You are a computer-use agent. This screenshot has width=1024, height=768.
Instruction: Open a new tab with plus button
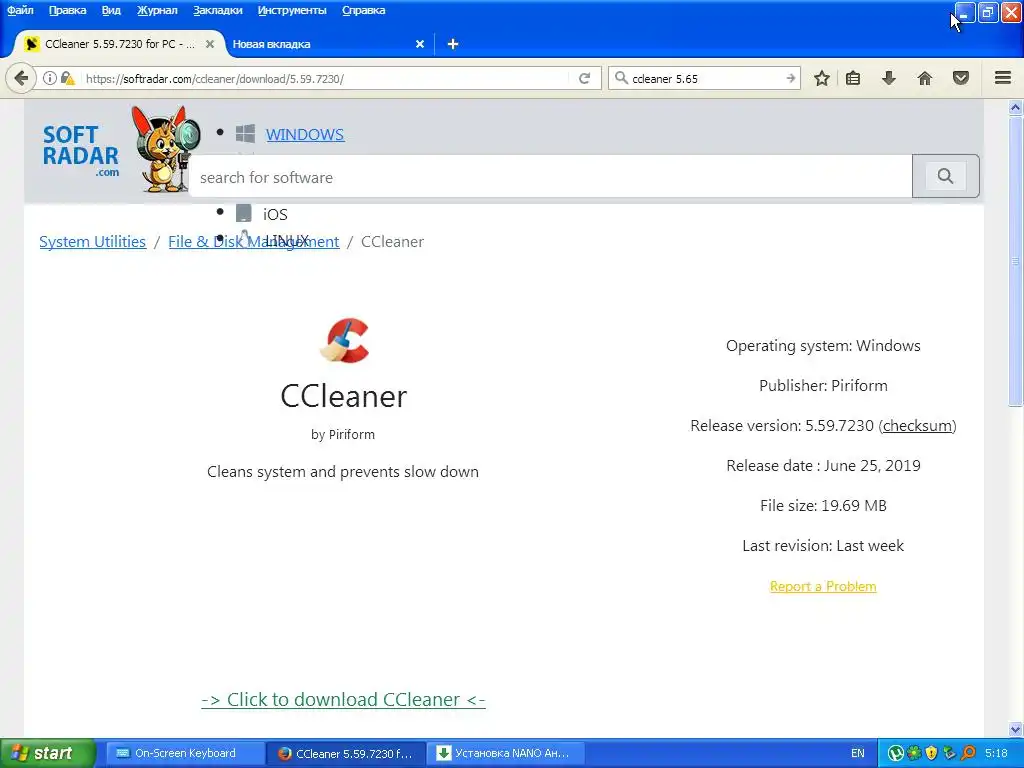point(453,44)
